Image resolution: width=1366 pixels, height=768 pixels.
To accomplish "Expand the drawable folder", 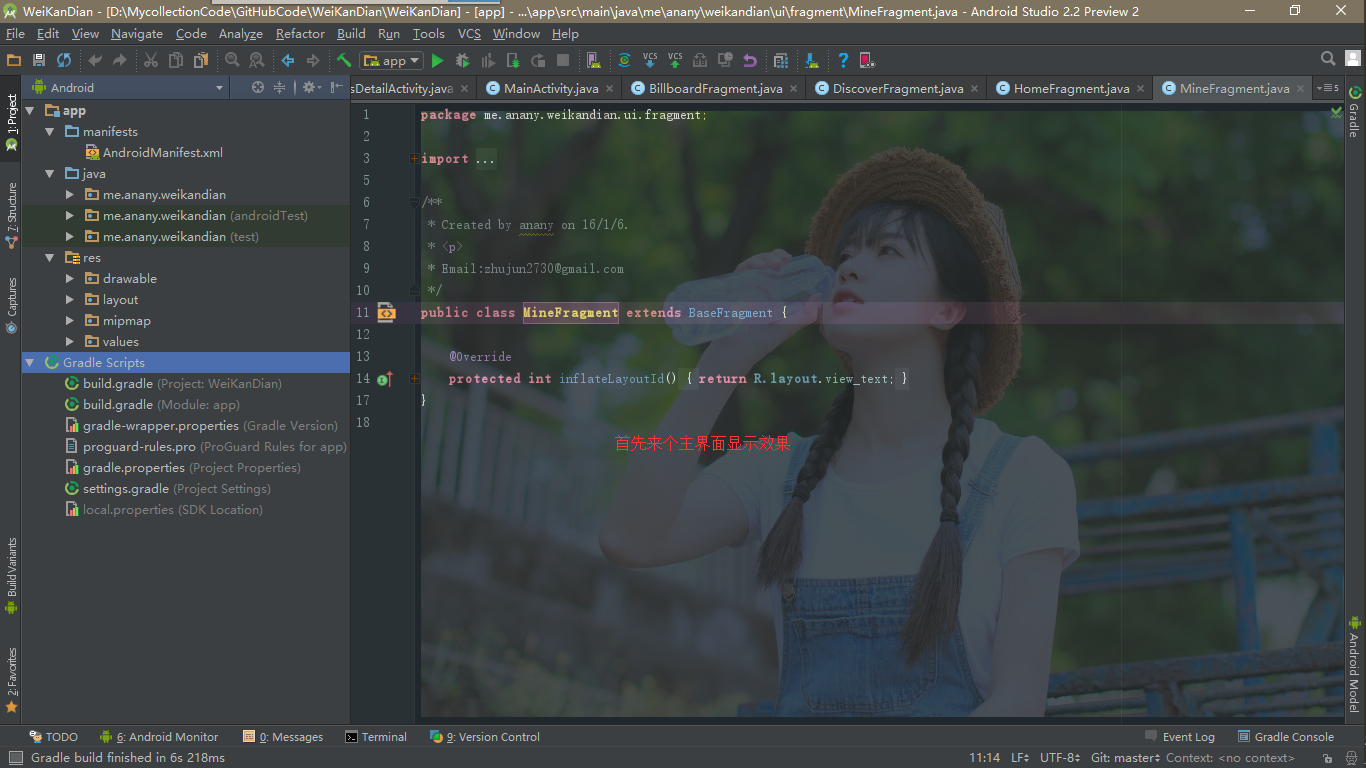I will (70, 279).
